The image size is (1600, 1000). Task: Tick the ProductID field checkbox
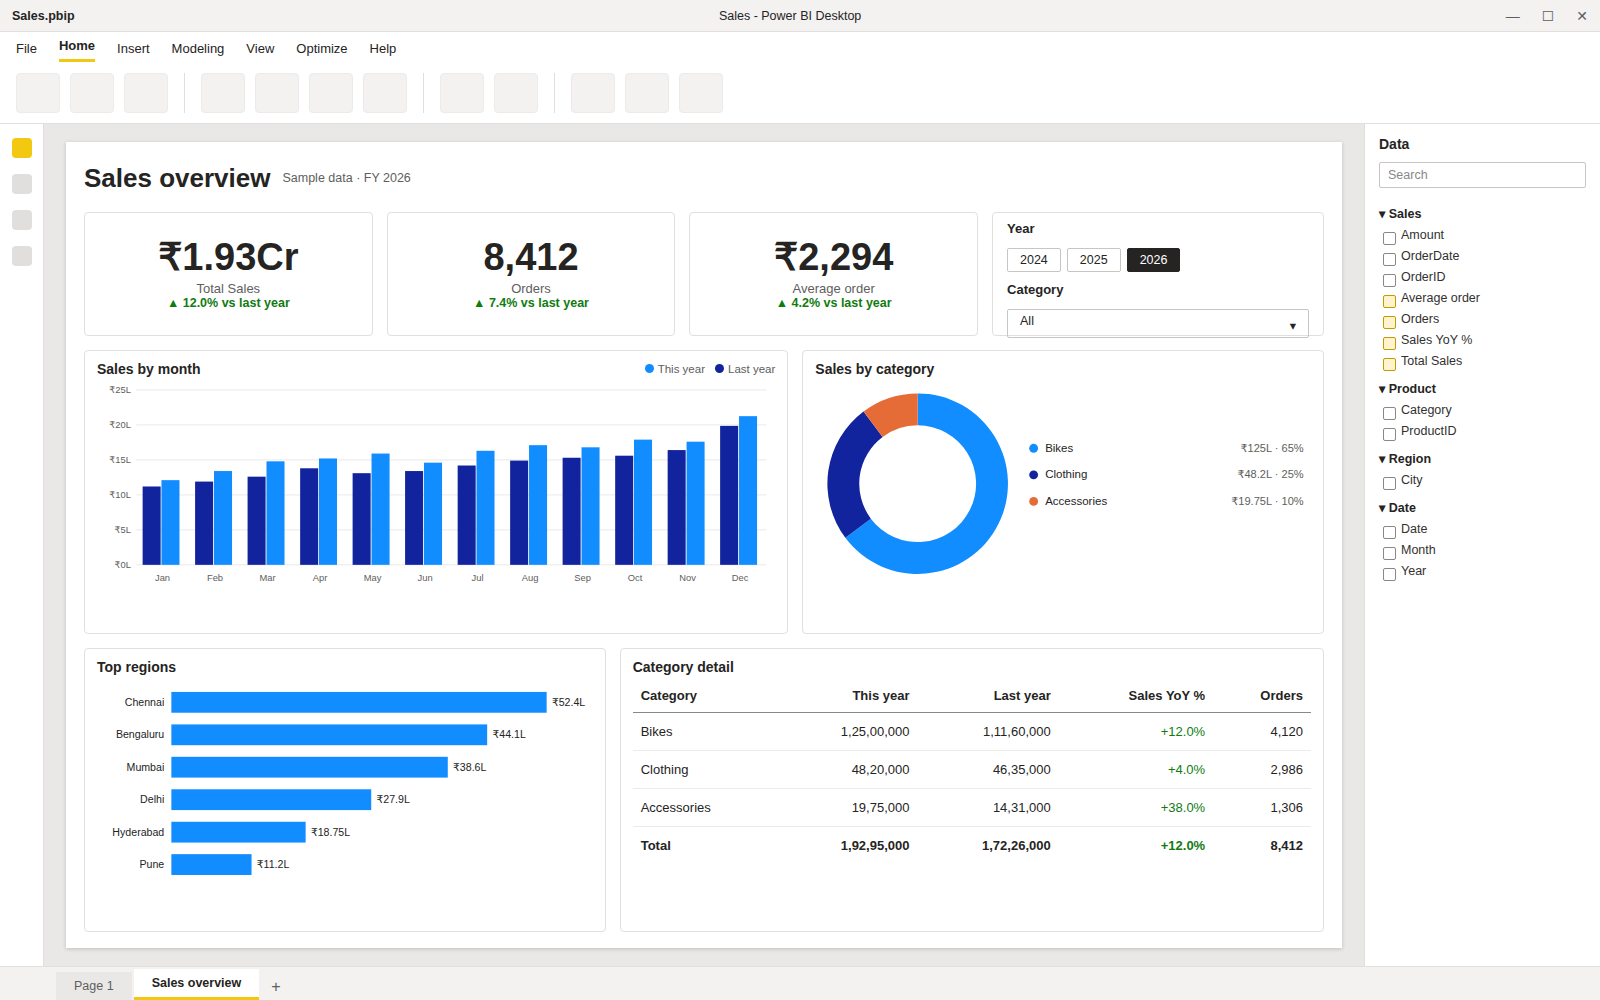pyautogui.click(x=1389, y=434)
